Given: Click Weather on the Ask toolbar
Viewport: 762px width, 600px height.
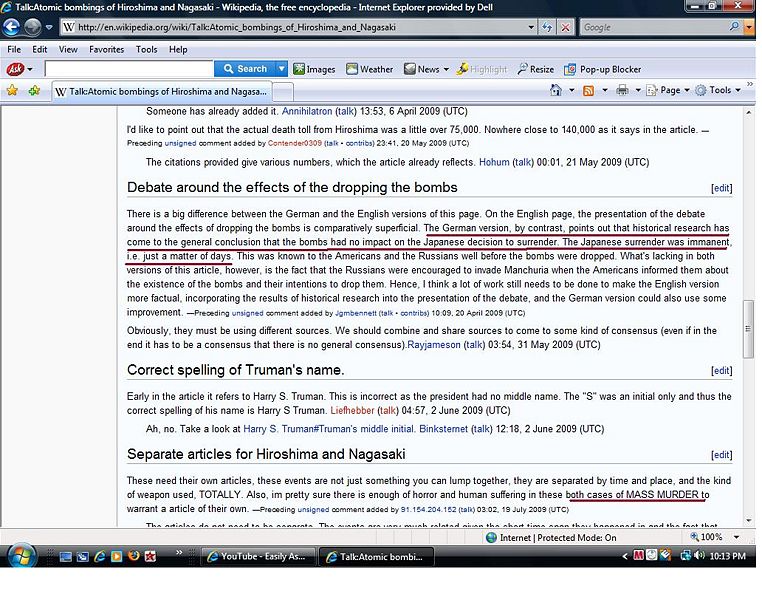Looking at the screenshot, I should [x=369, y=69].
